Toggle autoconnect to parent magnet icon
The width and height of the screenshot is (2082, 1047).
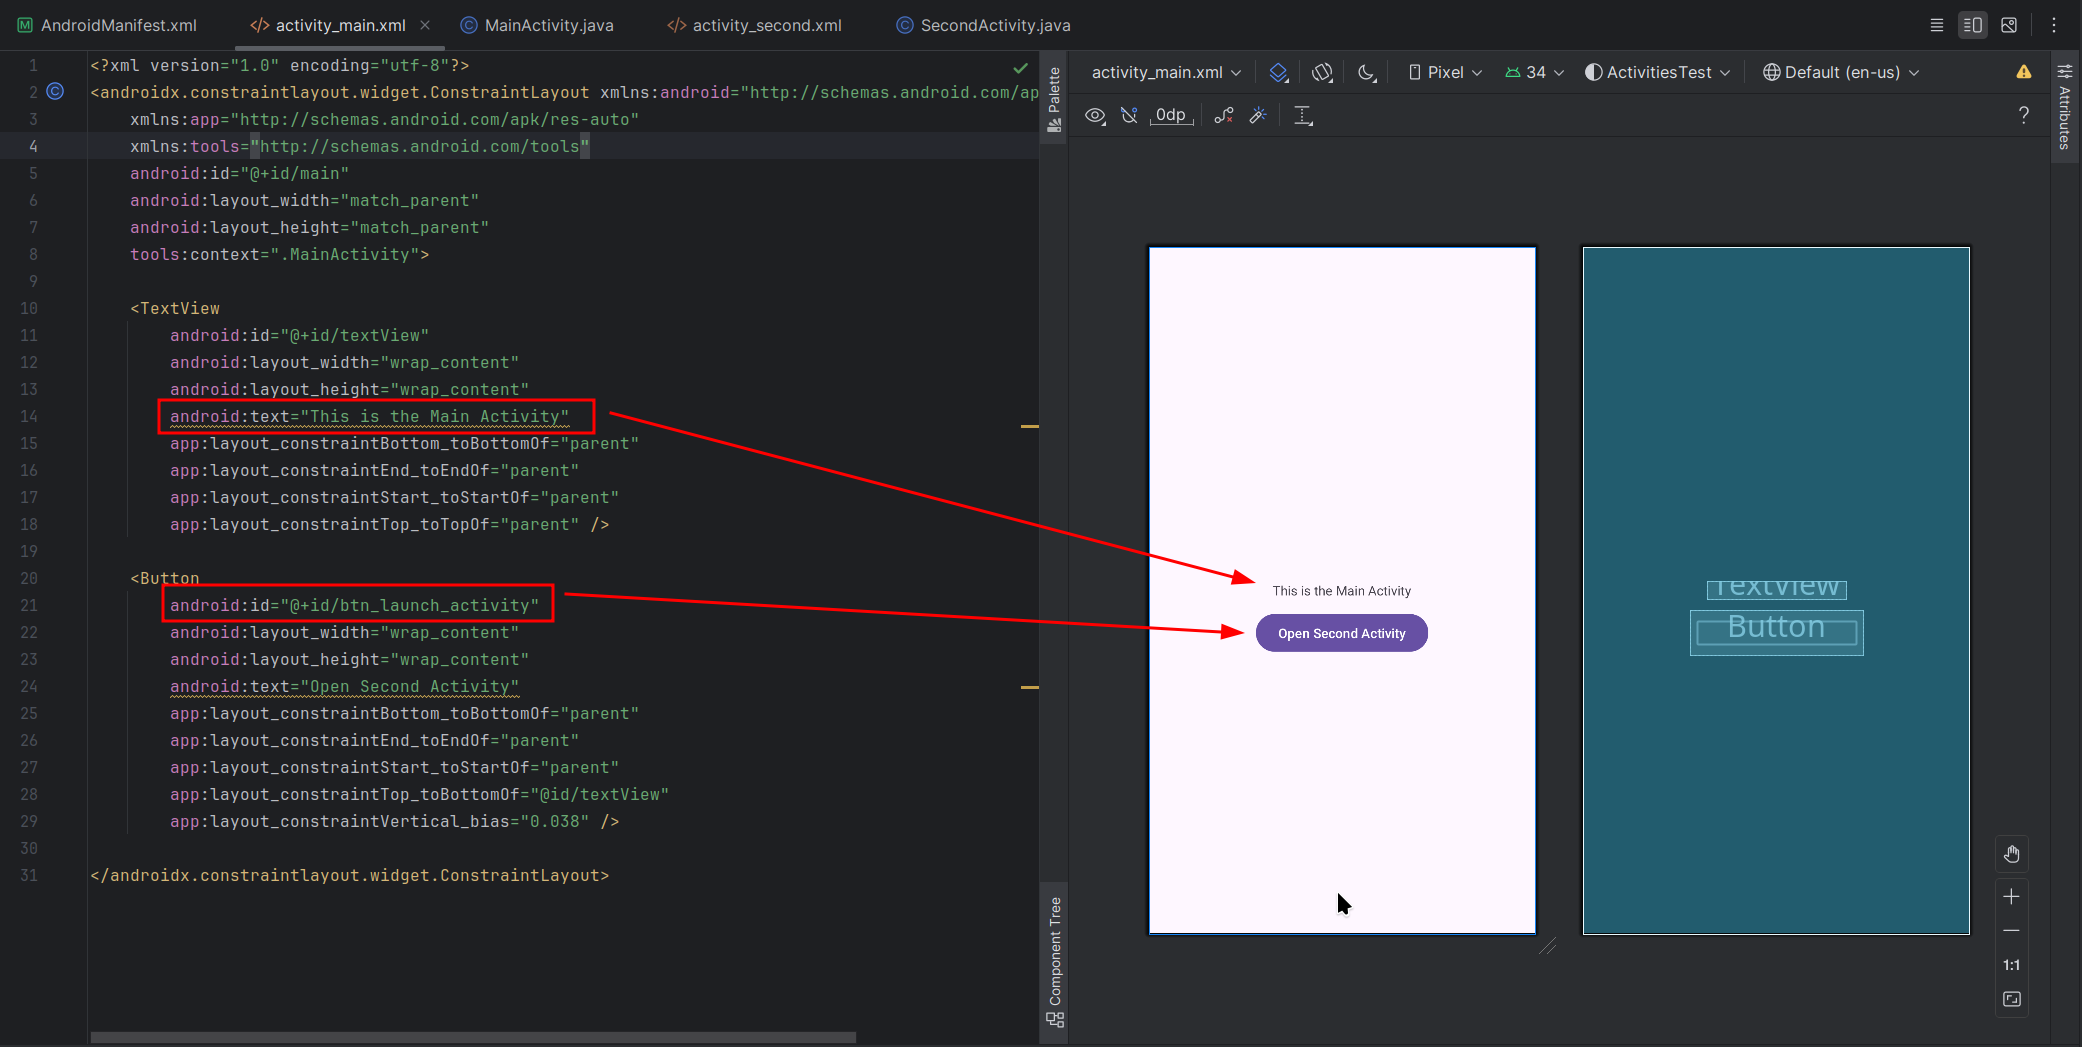(x=1129, y=116)
